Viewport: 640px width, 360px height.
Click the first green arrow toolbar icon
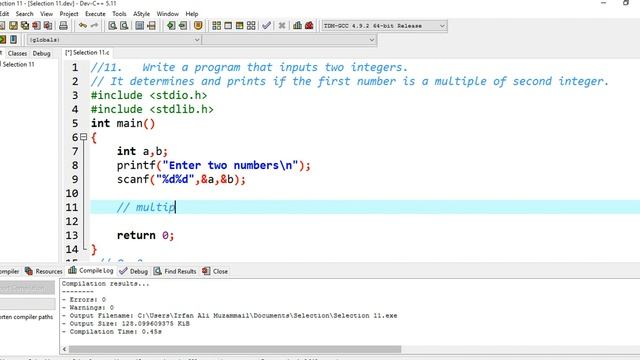pos(171,26)
